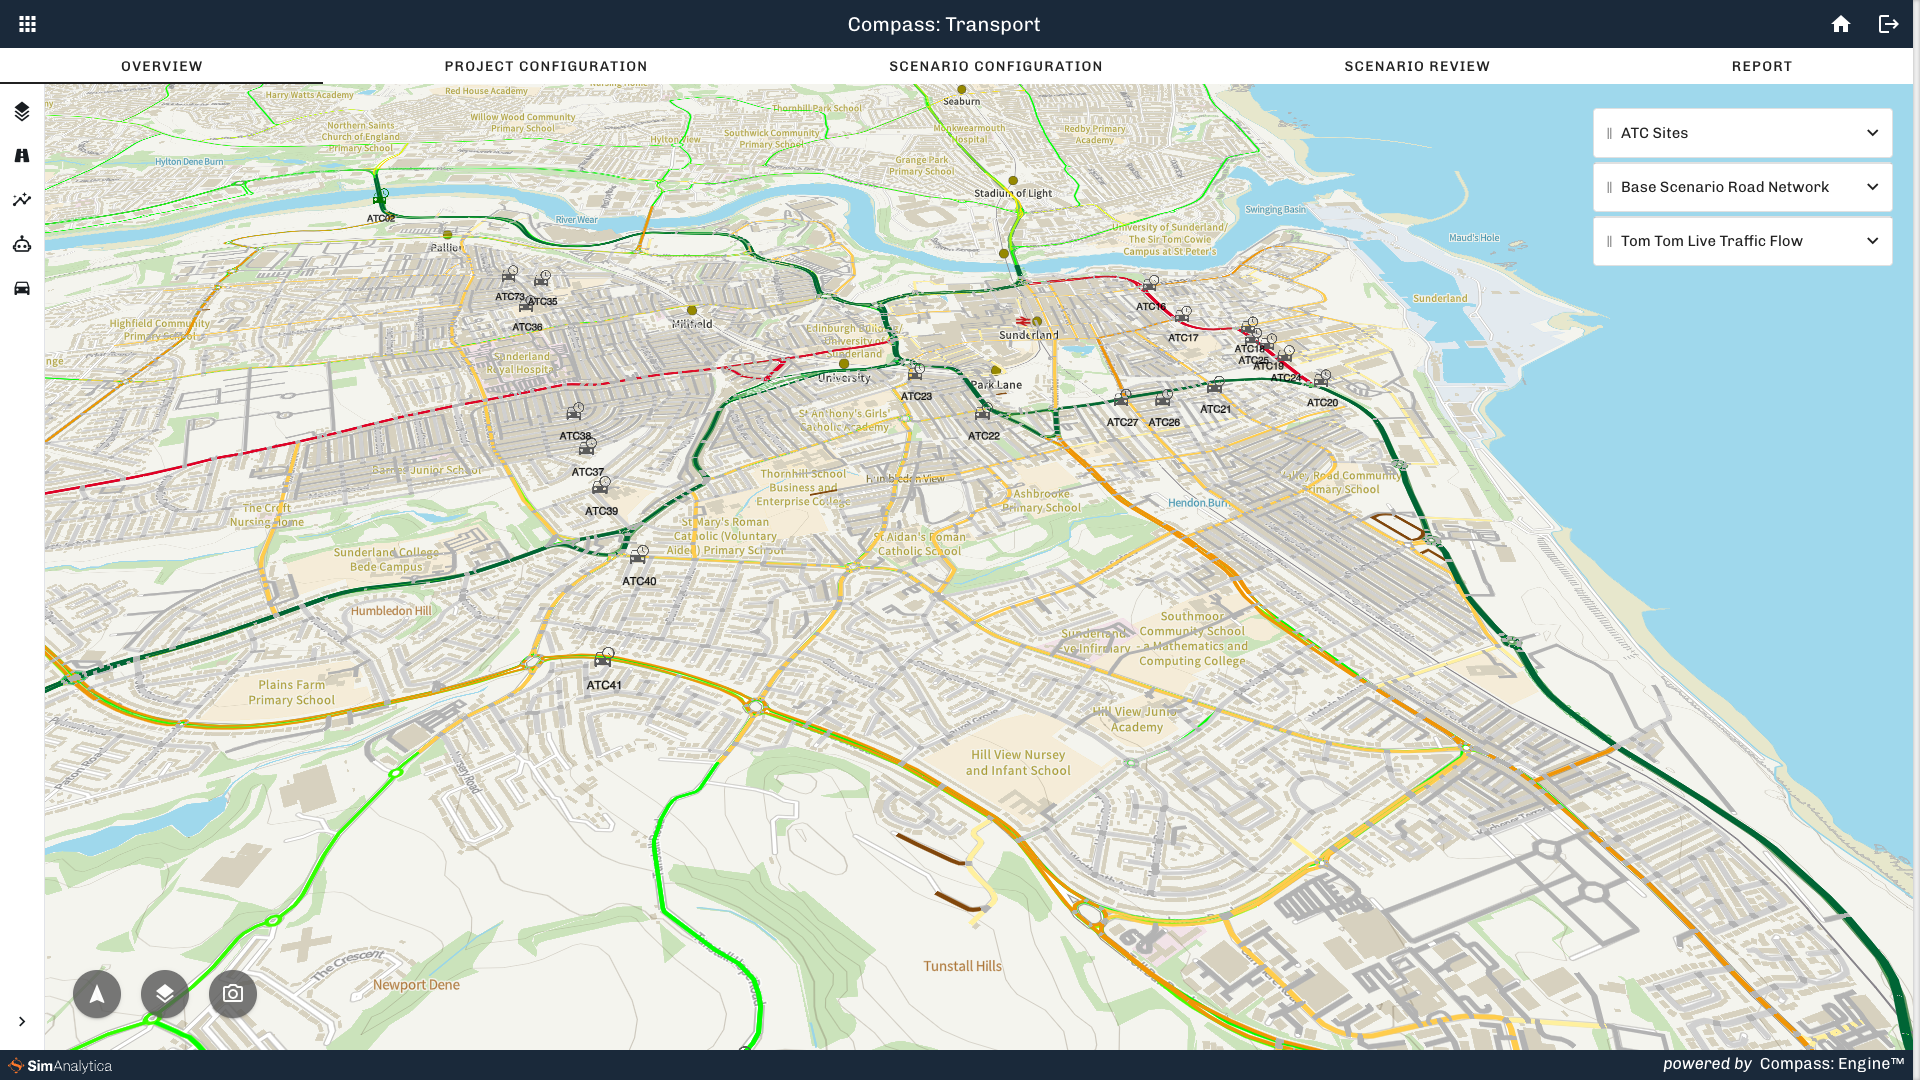Open the Project Configuration section

point(546,66)
